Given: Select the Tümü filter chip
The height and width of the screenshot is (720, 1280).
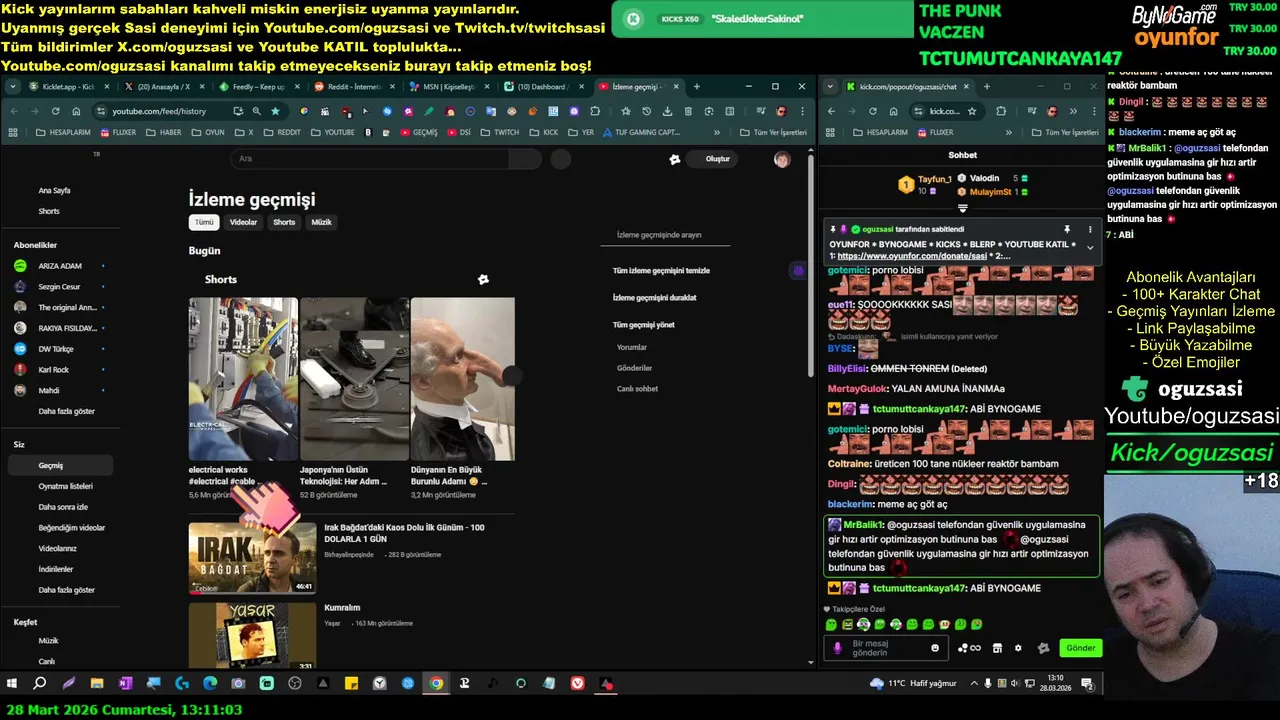Looking at the screenshot, I should coord(204,222).
